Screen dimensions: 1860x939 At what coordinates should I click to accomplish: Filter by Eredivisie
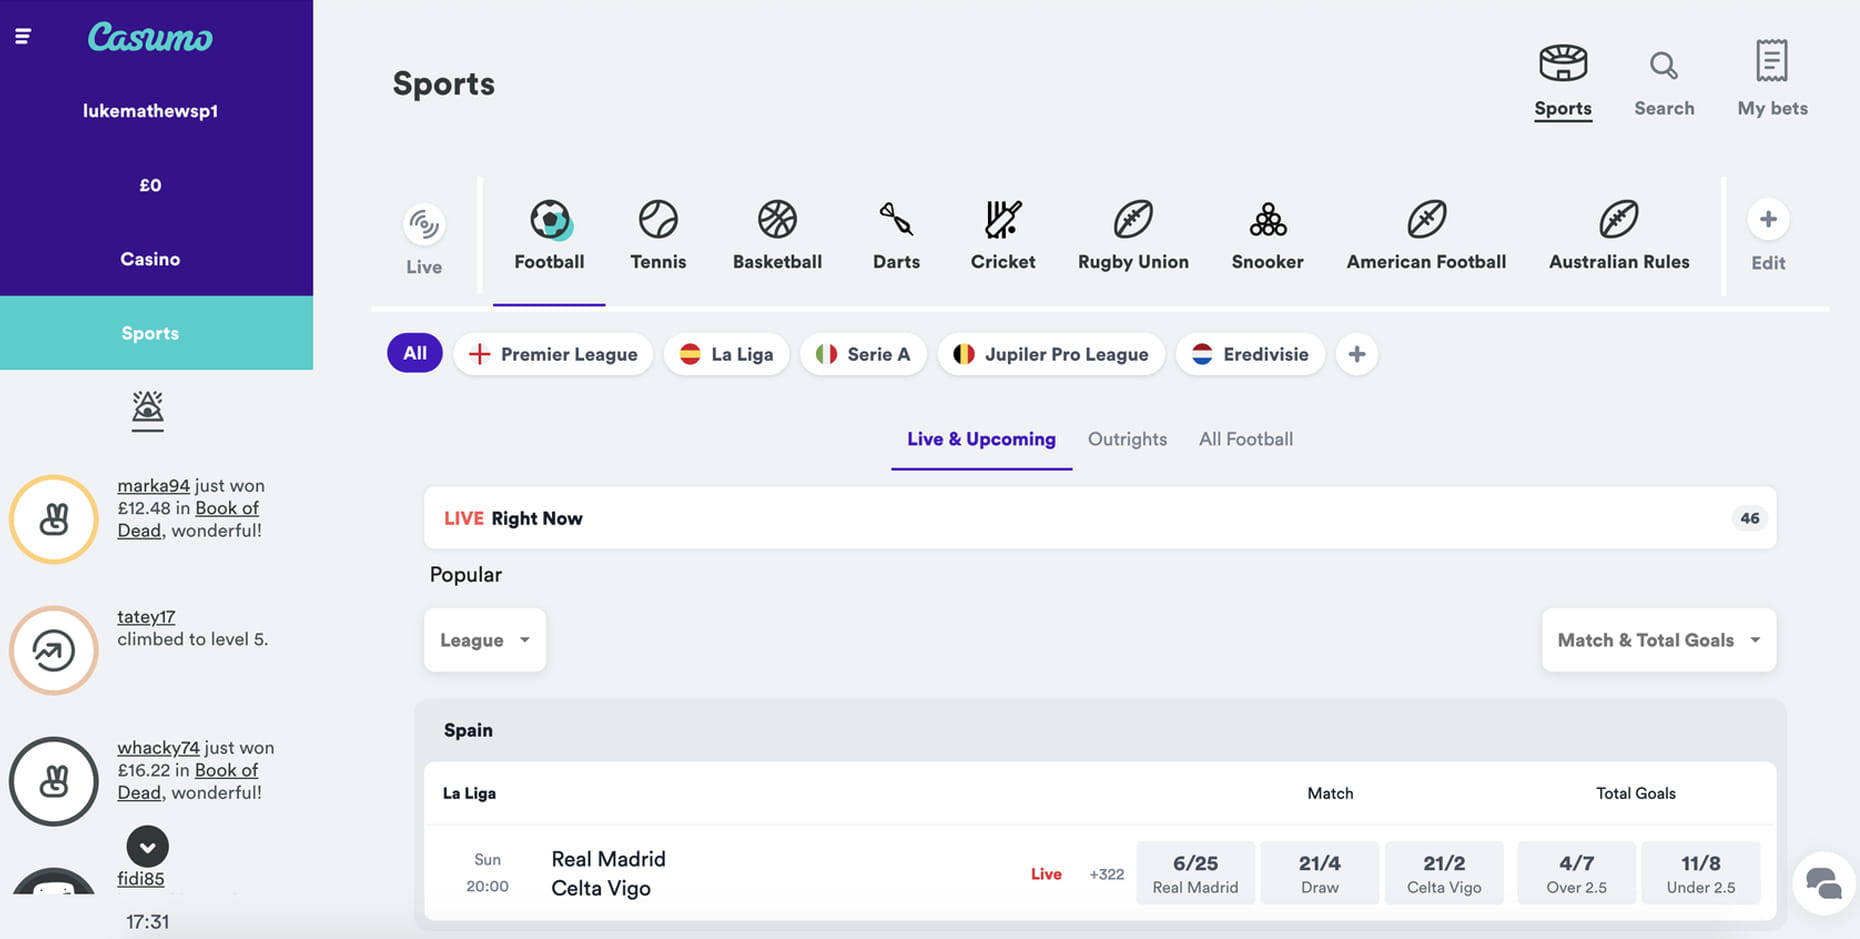point(1250,354)
